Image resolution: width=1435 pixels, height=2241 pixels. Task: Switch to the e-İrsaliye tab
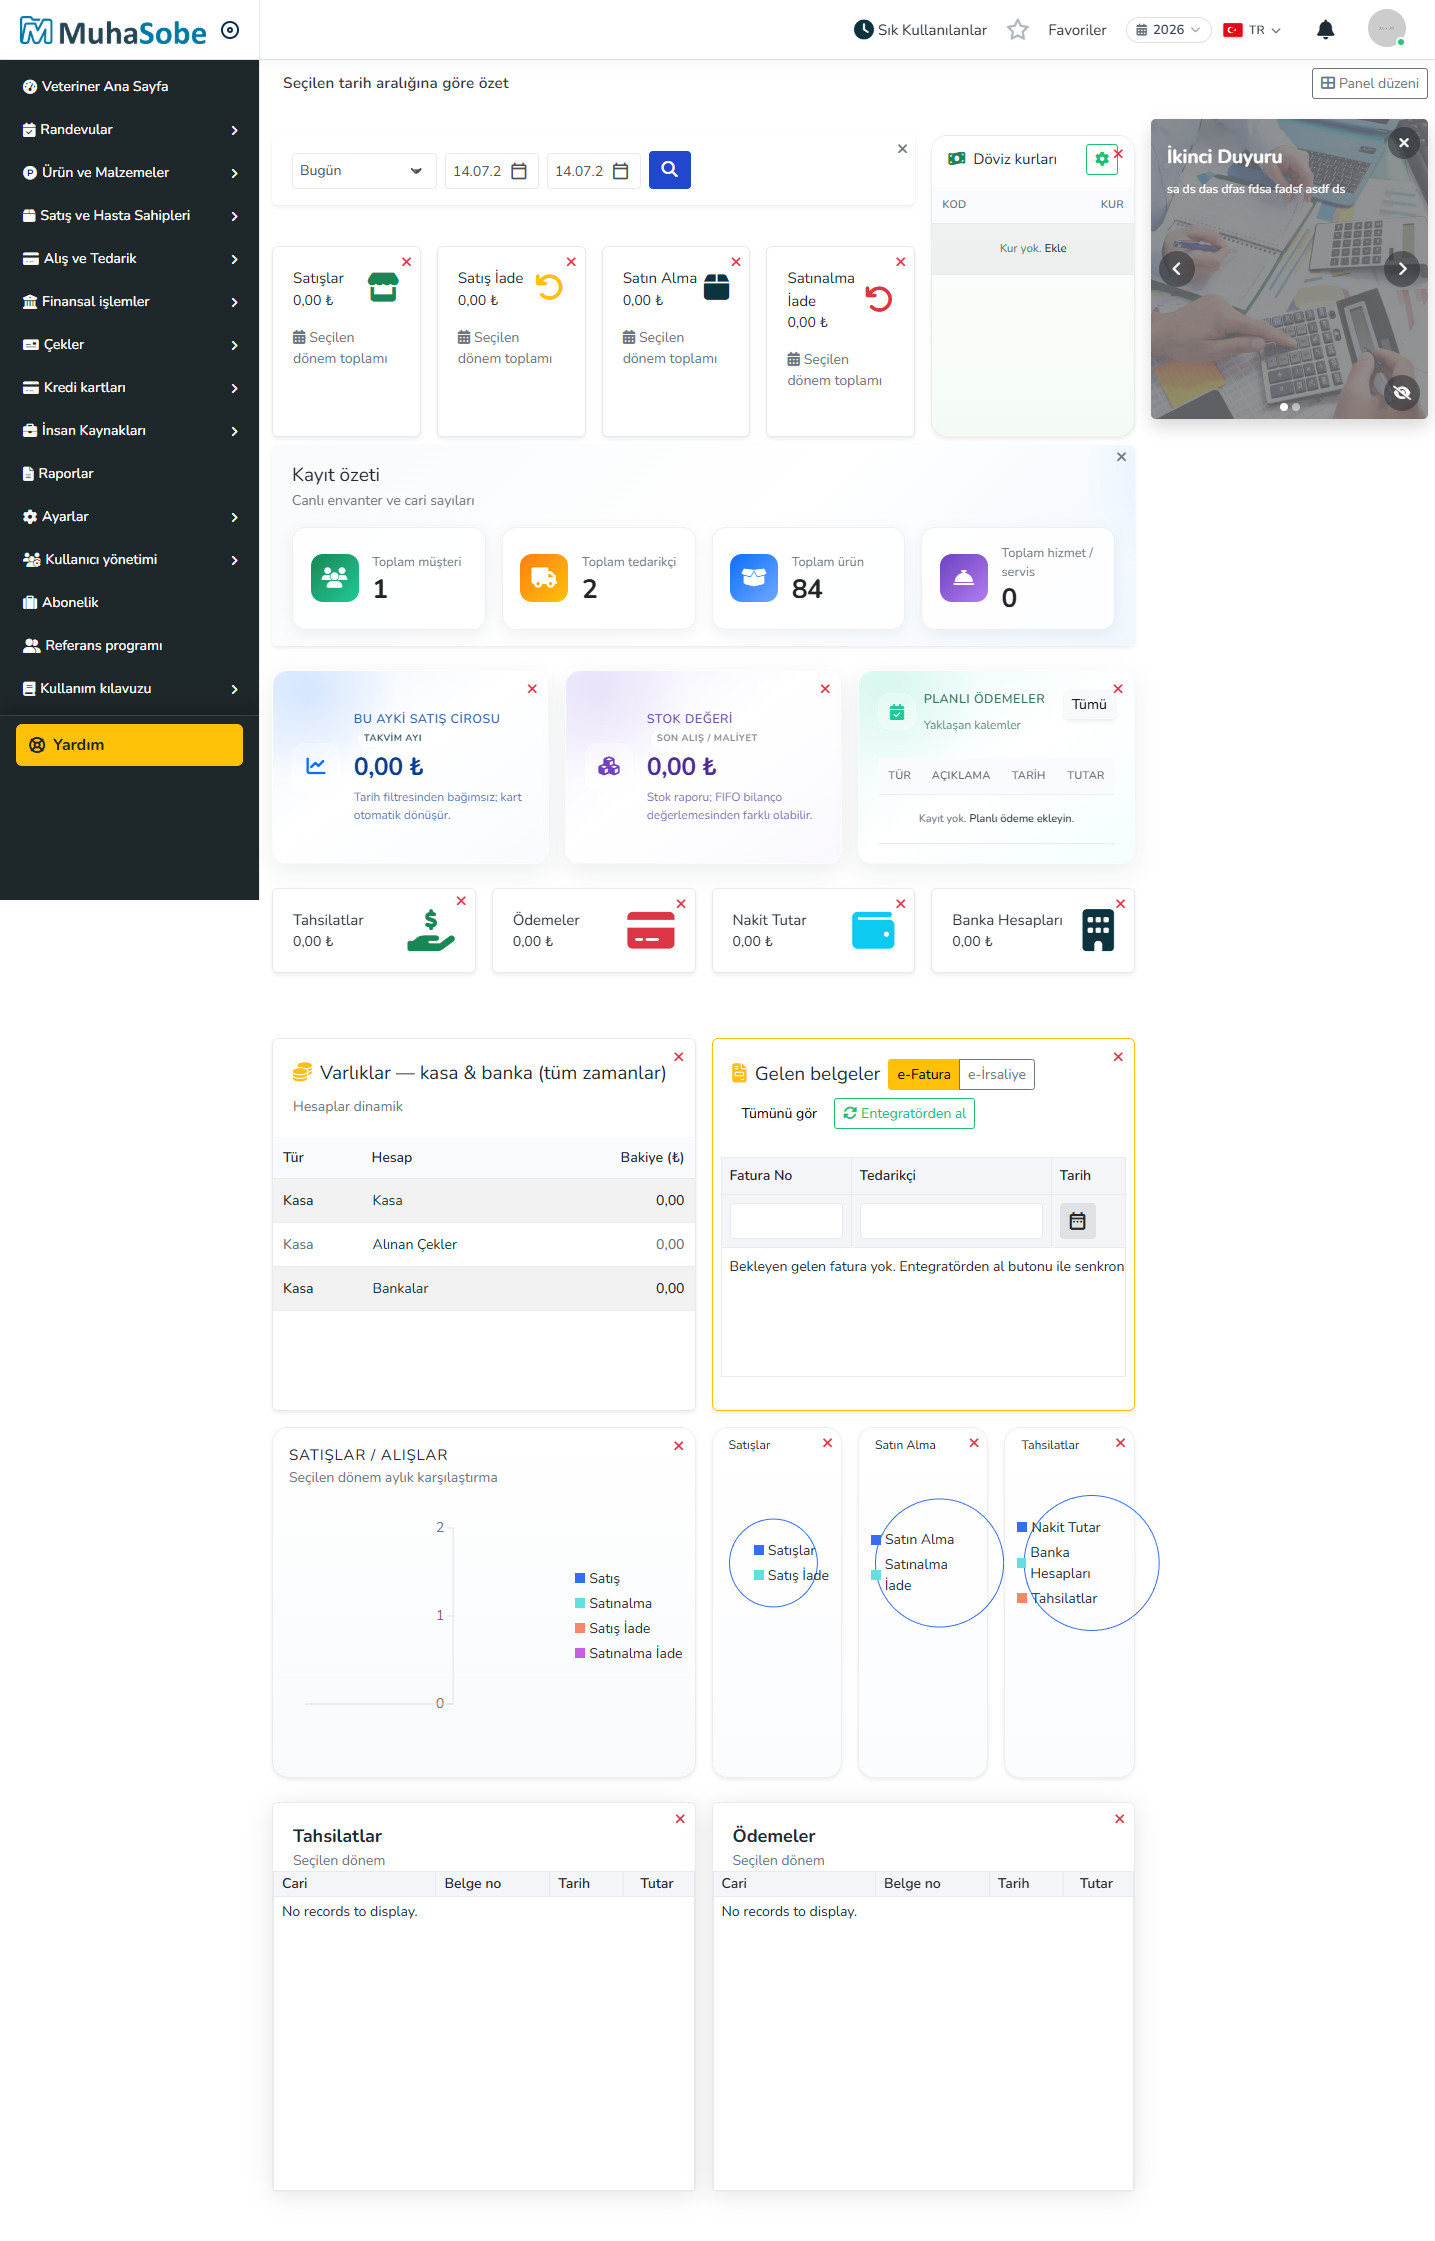point(997,1074)
